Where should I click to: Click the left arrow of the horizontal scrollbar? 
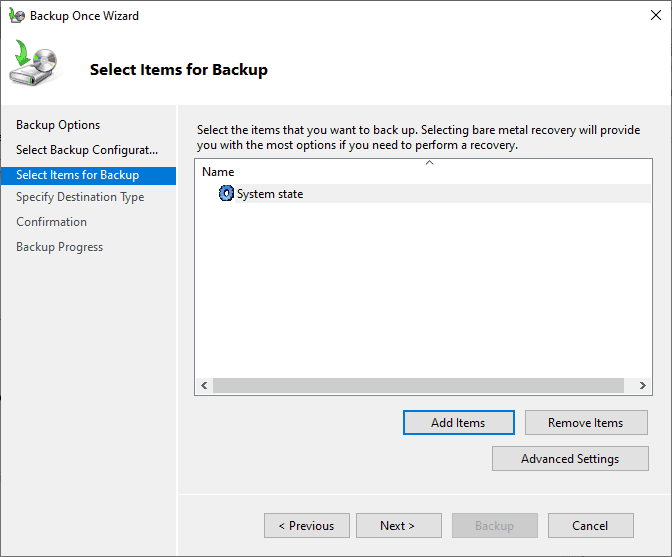(x=204, y=386)
